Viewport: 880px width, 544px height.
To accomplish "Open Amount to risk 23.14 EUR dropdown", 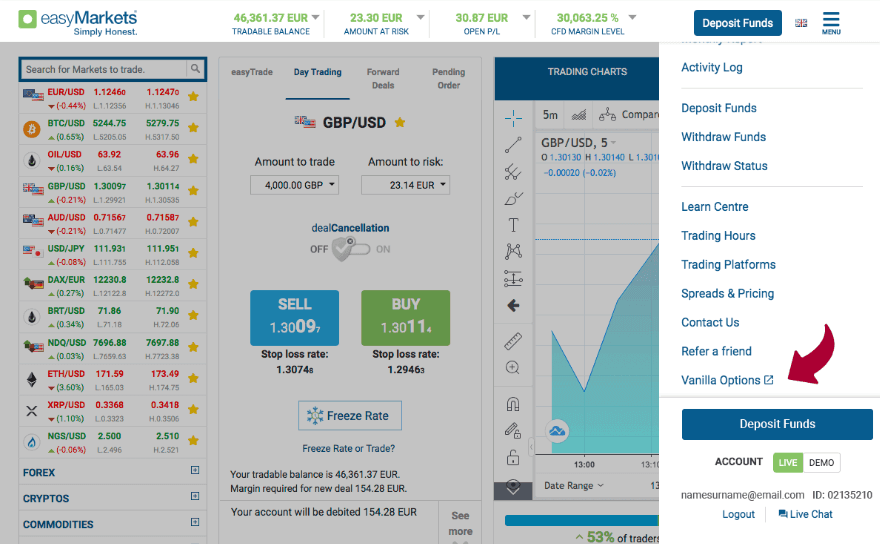I will pos(406,185).
